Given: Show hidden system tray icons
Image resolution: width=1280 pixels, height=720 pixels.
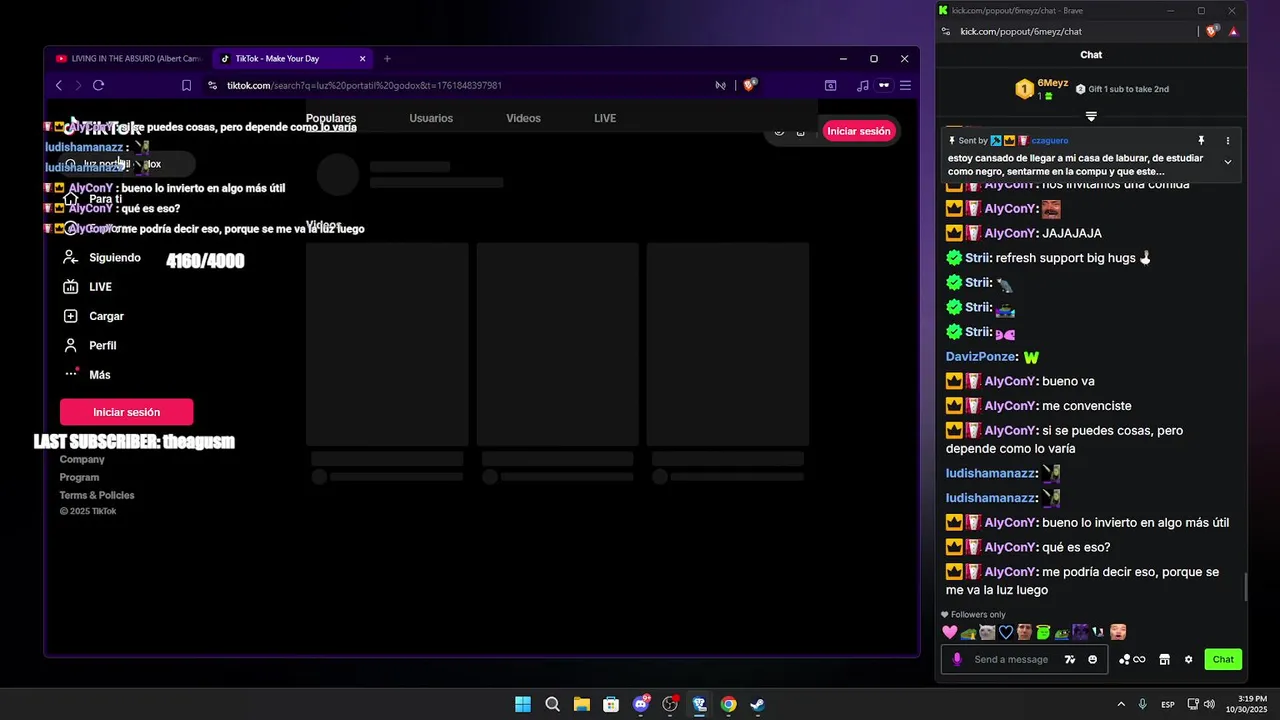Looking at the screenshot, I should [x=1120, y=704].
